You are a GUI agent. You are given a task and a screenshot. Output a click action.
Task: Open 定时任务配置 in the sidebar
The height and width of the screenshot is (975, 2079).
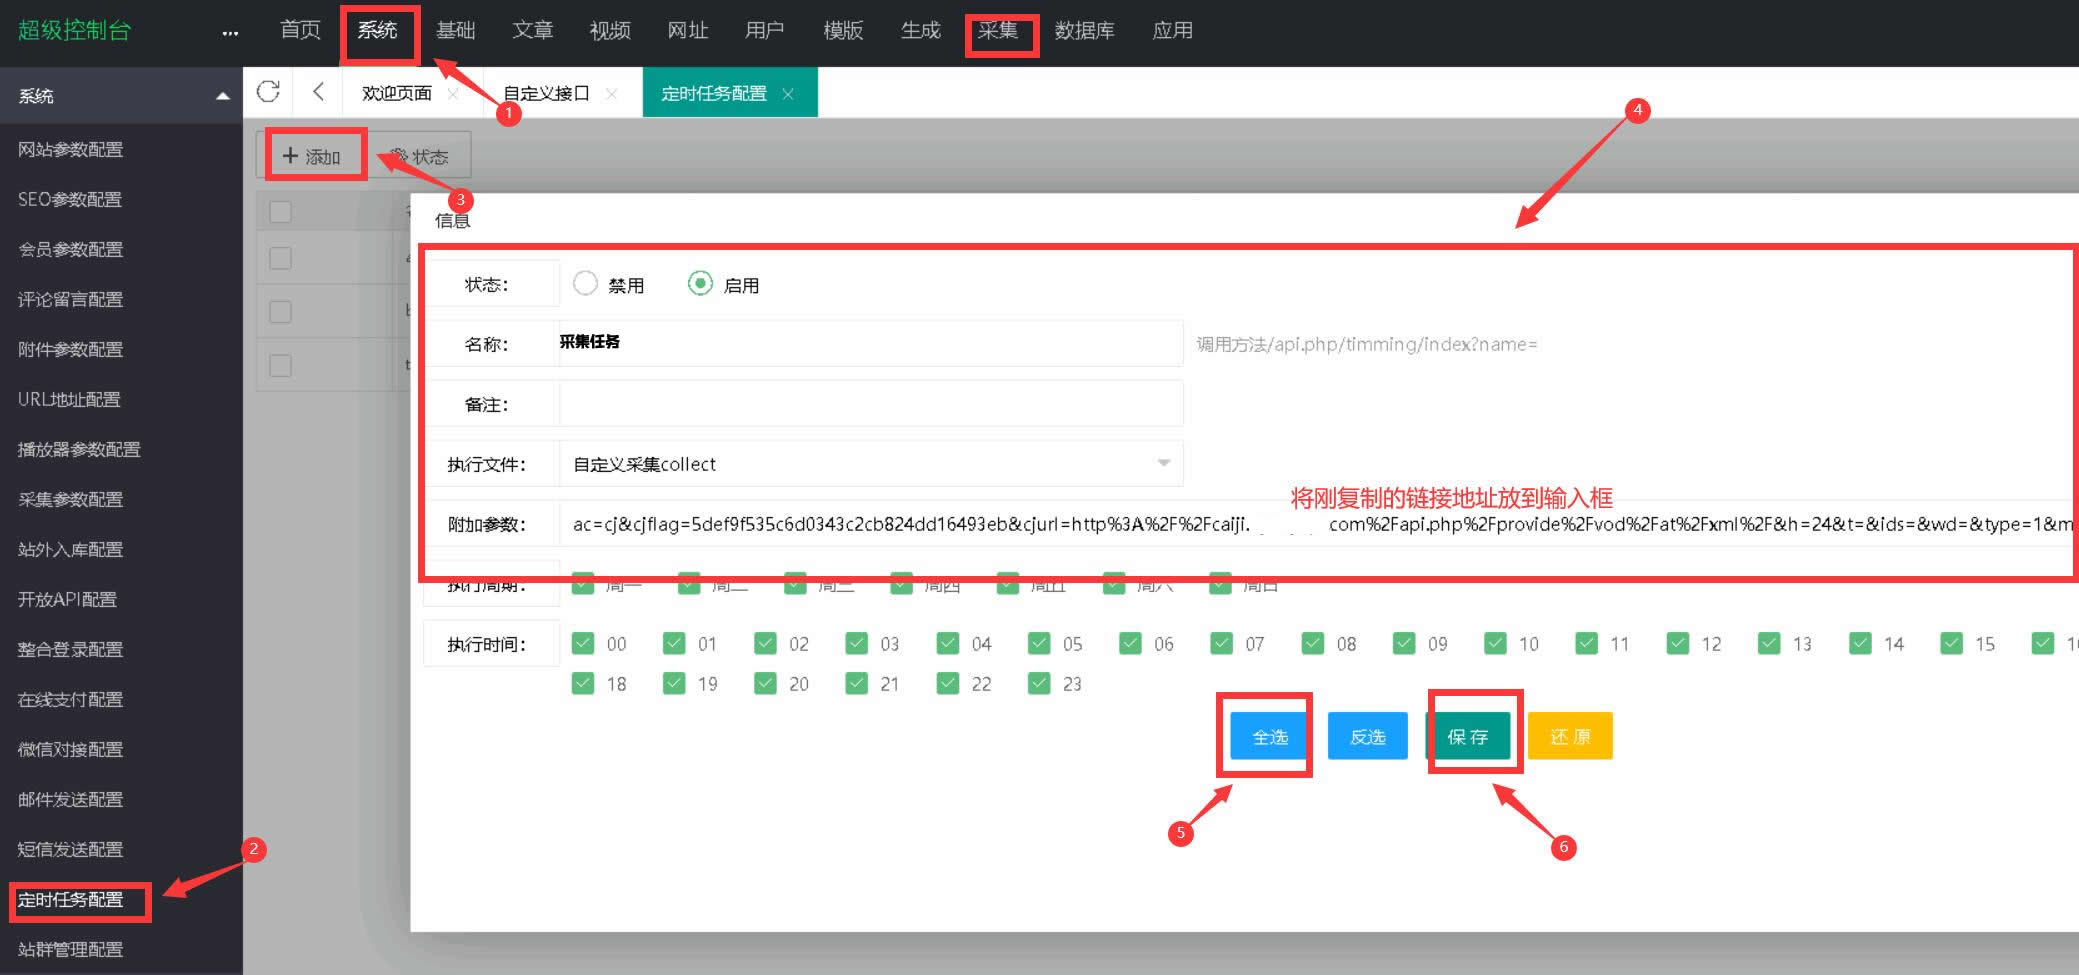(71, 899)
